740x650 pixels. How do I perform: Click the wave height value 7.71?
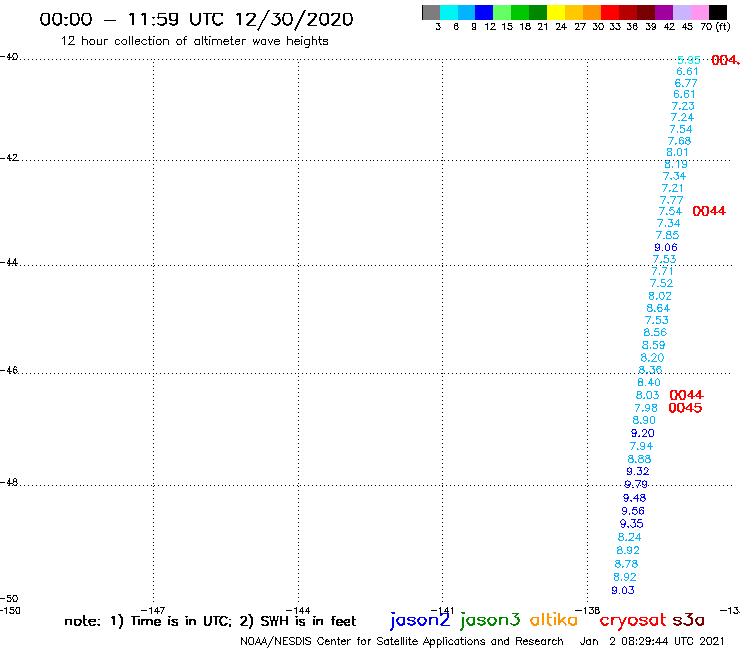pos(662,271)
